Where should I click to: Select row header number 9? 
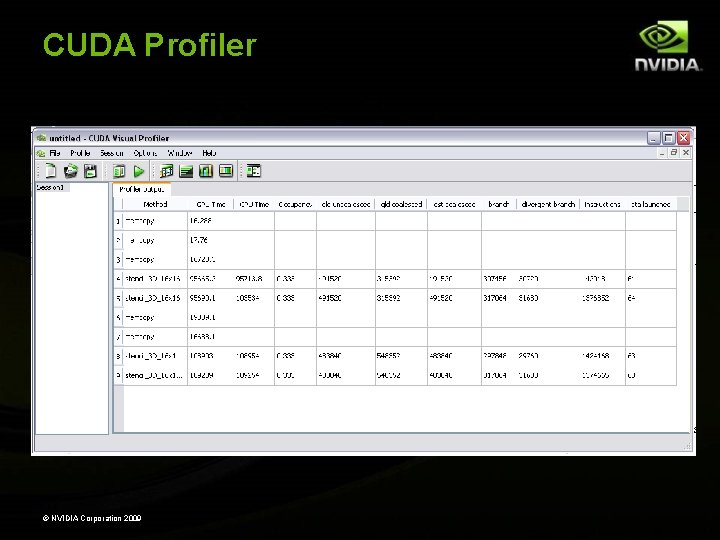coord(118,375)
